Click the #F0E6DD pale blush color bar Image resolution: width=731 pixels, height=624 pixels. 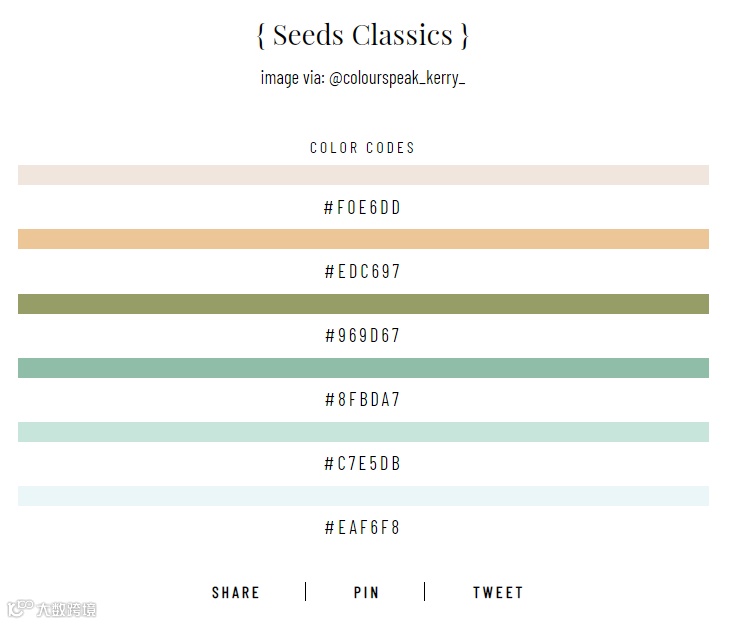click(x=363, y=175)
